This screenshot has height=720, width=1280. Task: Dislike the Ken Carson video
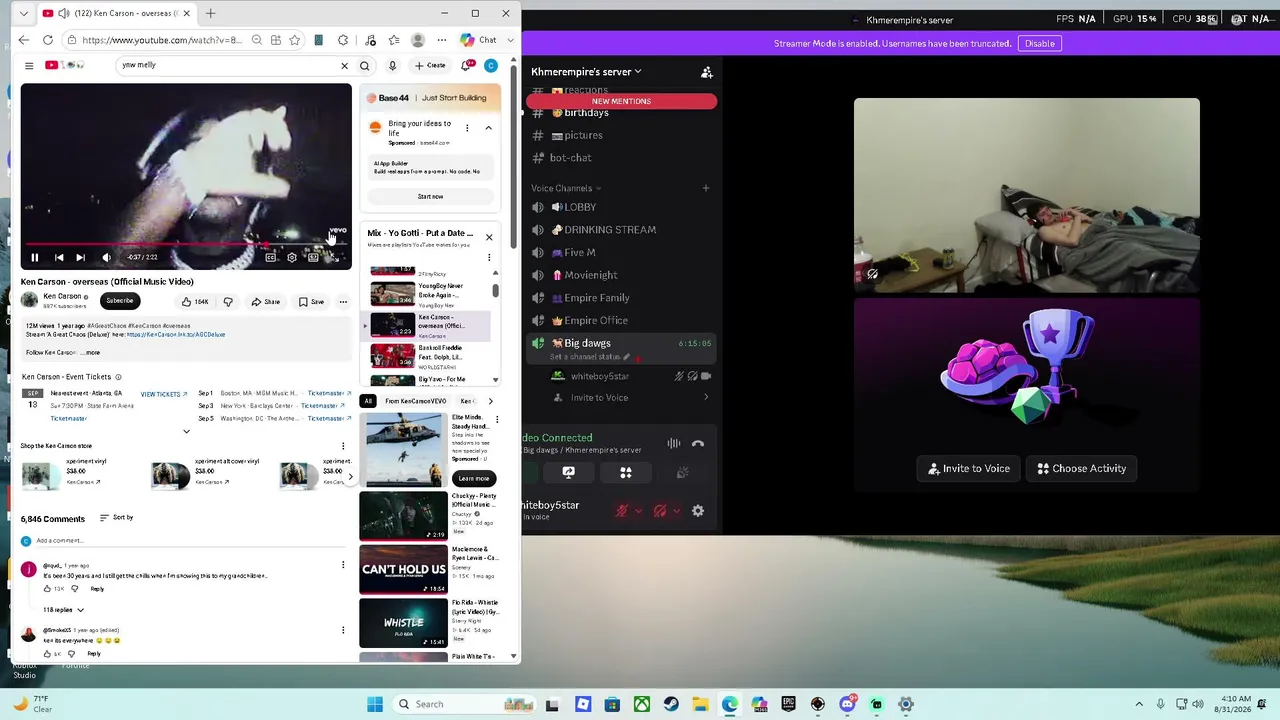228,302
